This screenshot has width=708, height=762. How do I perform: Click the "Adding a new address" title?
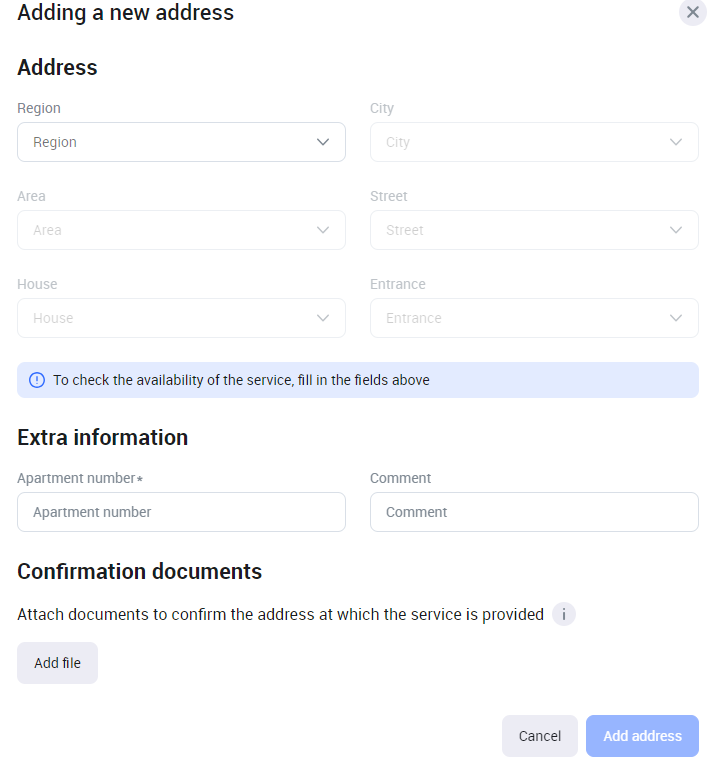(x=125, y=13)
